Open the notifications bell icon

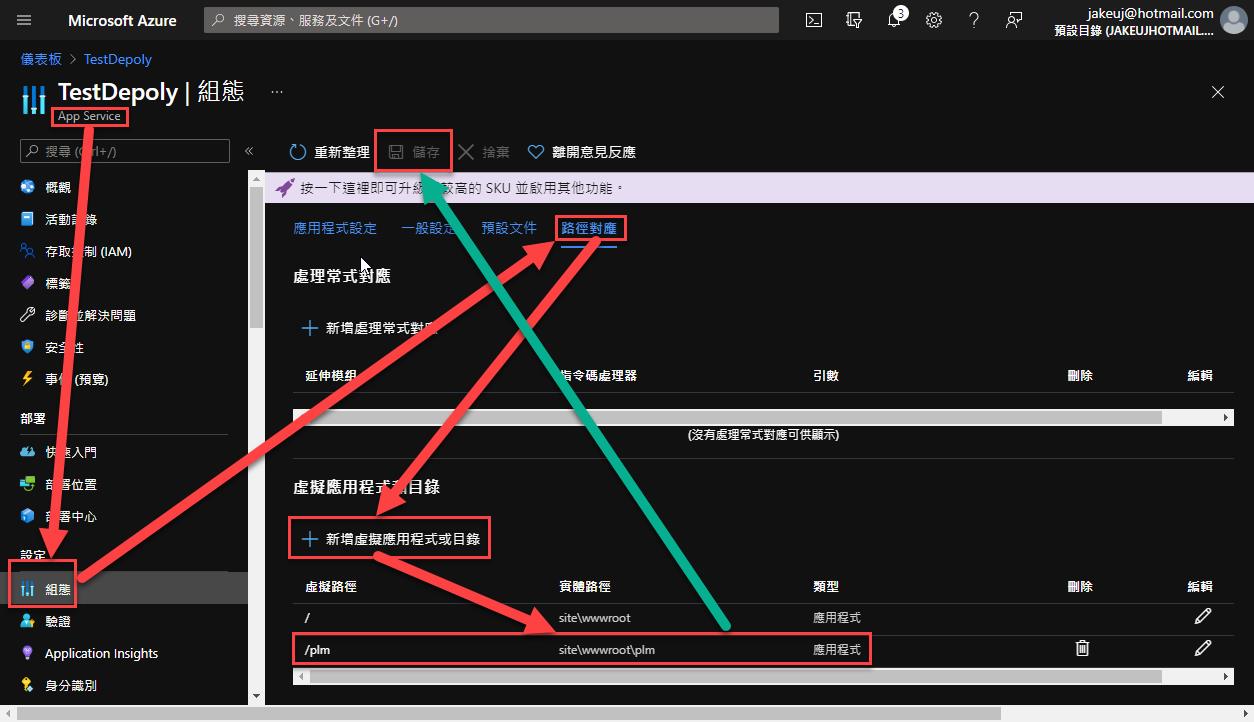(x=894, y=20)
